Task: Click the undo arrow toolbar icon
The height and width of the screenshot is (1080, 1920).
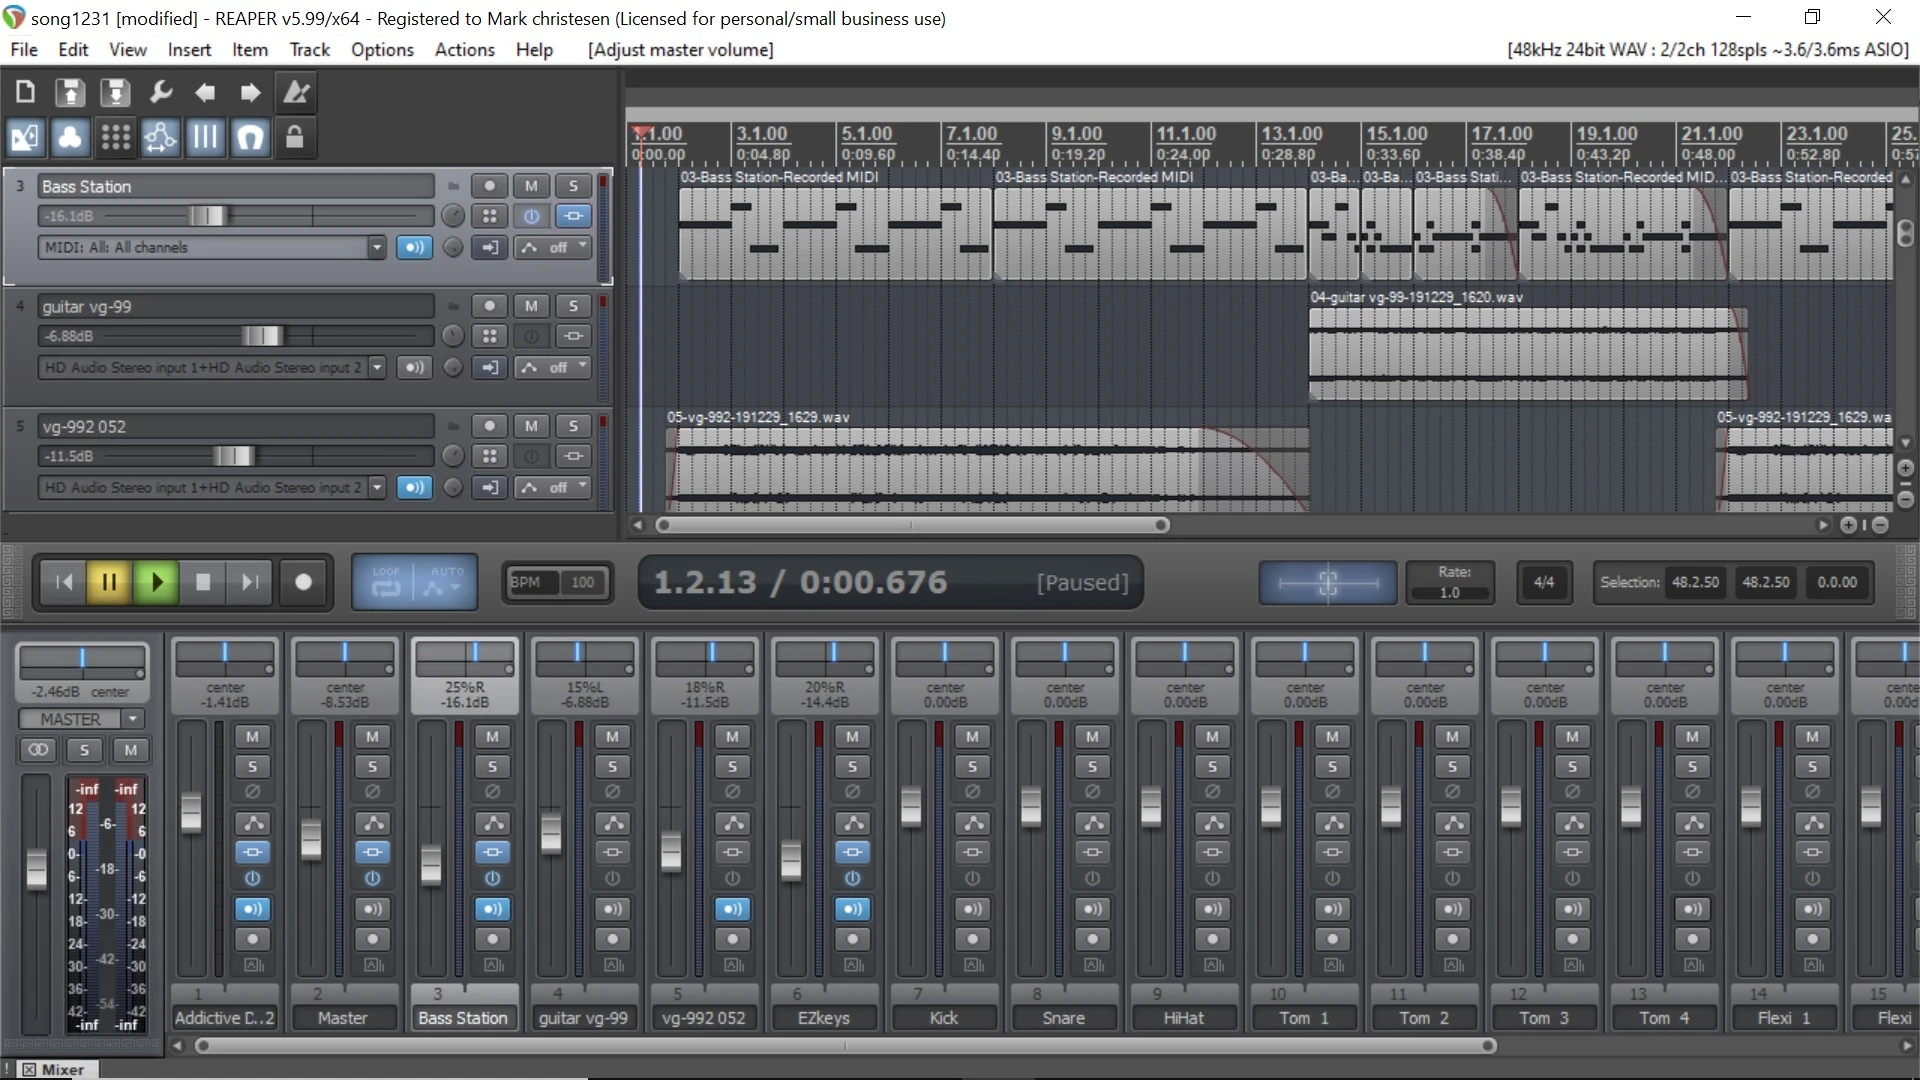Action: (x=205, y=93)
